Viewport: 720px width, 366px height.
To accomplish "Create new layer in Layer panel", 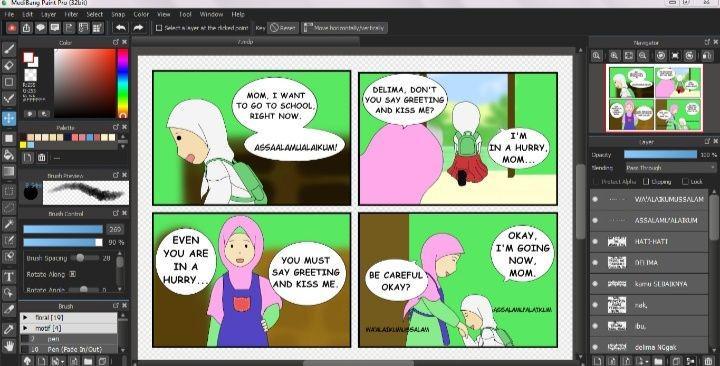I will click(x=597, y=361).
